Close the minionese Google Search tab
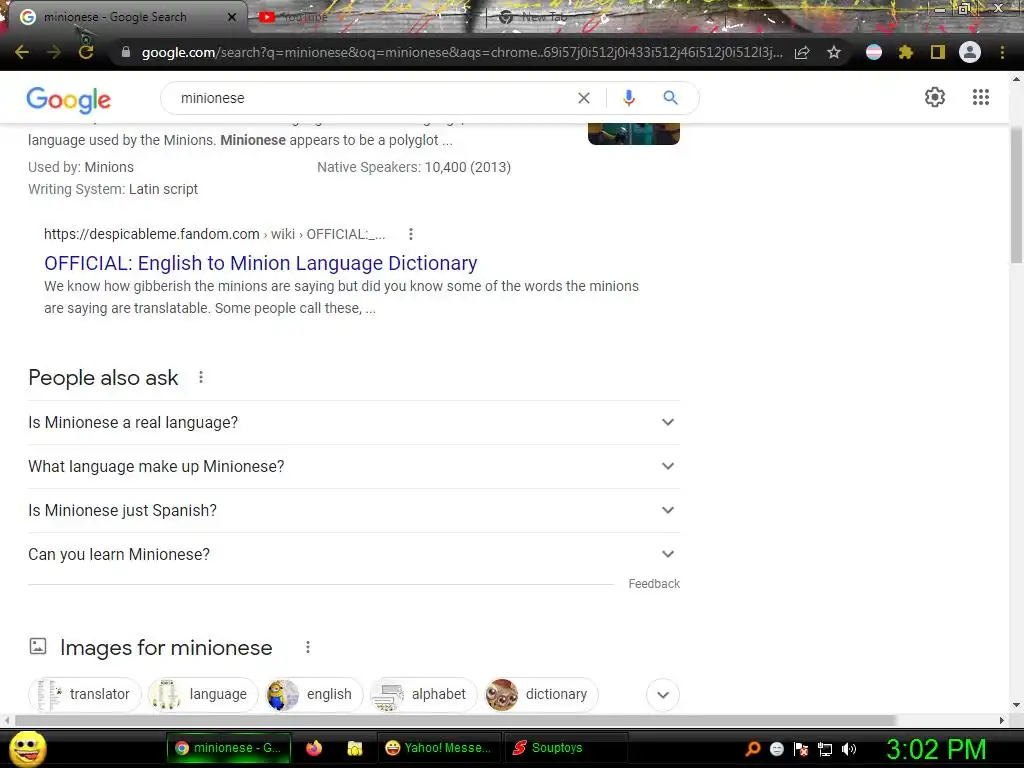The image size is (1024, 768). pyautogui.click(x=232, y=17)
